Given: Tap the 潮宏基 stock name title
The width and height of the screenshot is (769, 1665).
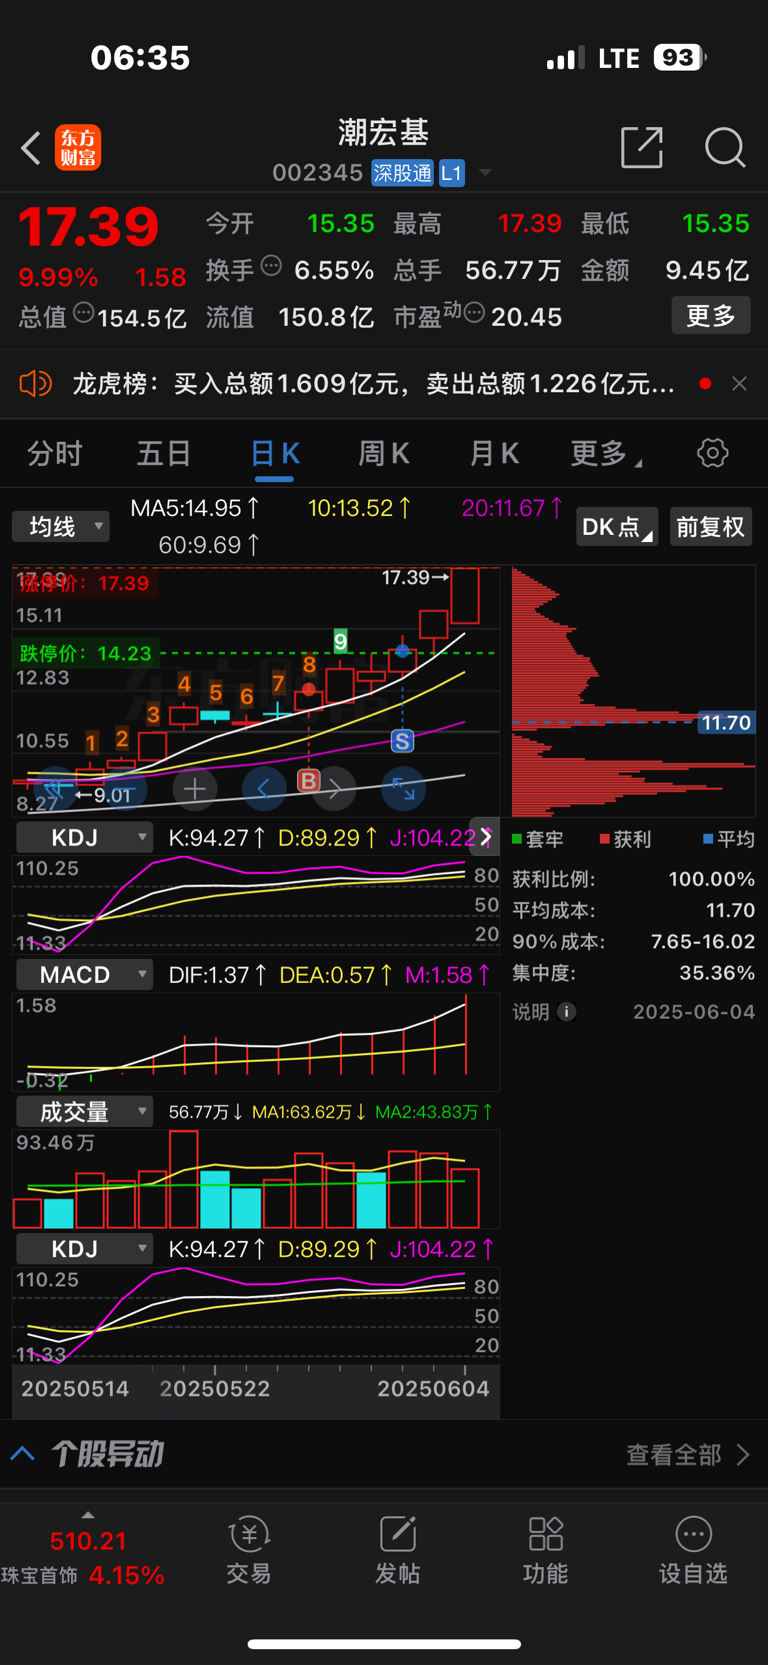Looking at the screenshot, I should pos(384,132).
